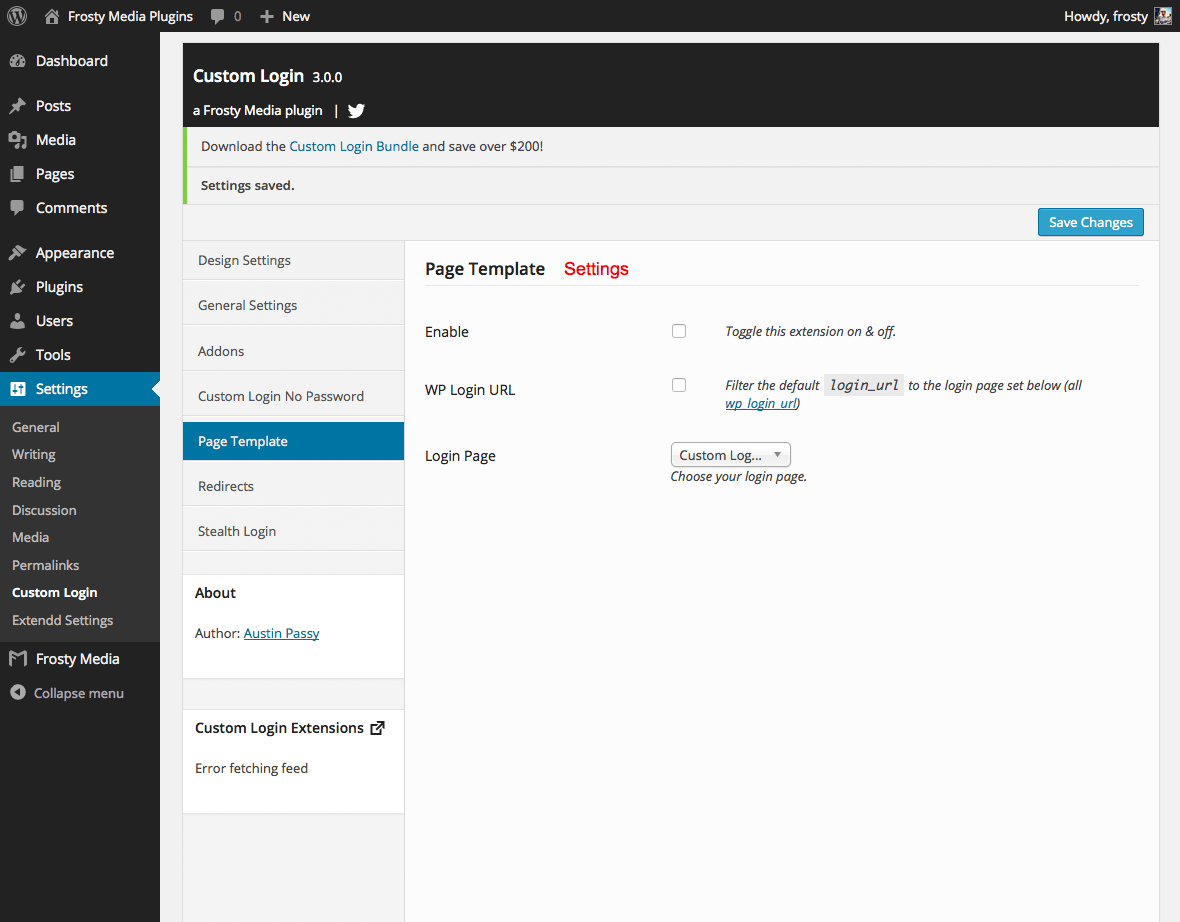Open the Custom Login Bundle link

click(354, 146)
